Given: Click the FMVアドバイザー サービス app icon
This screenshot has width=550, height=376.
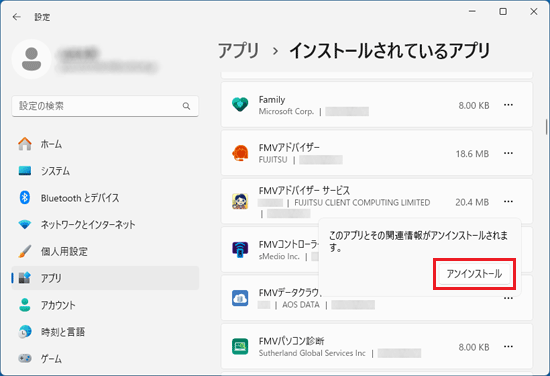Looking at the screenshot, I should tap(240, 201).
